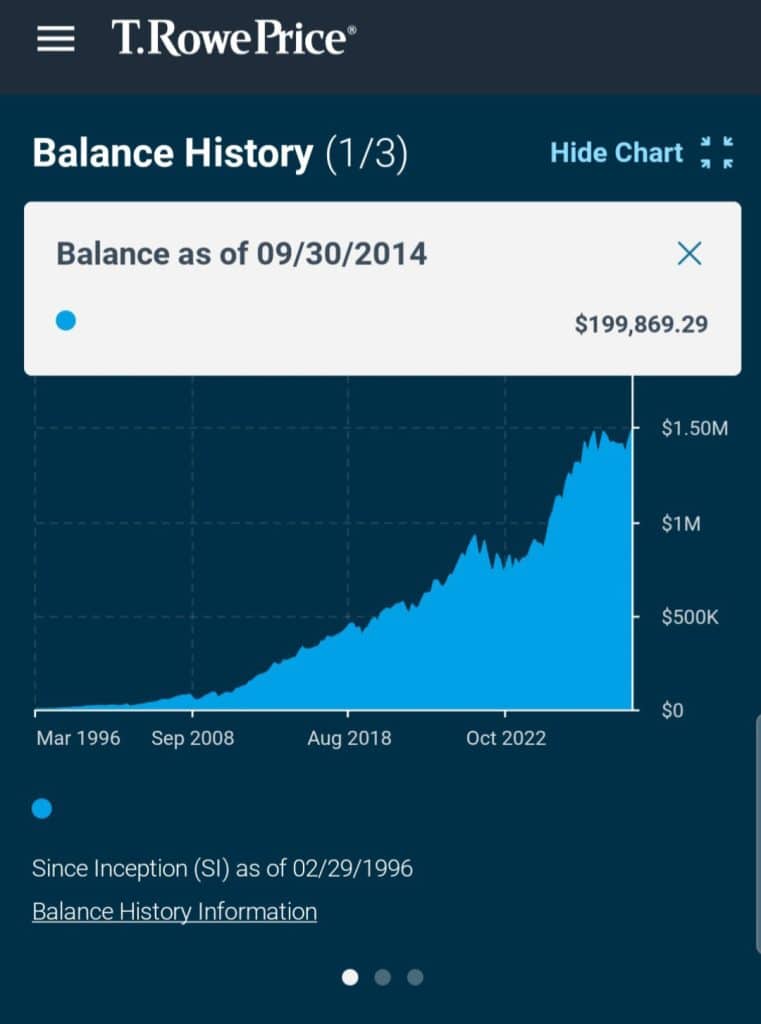Select the Sep 2008 axis label
The width and height of the screenshot is (761, 1024).
191,738
